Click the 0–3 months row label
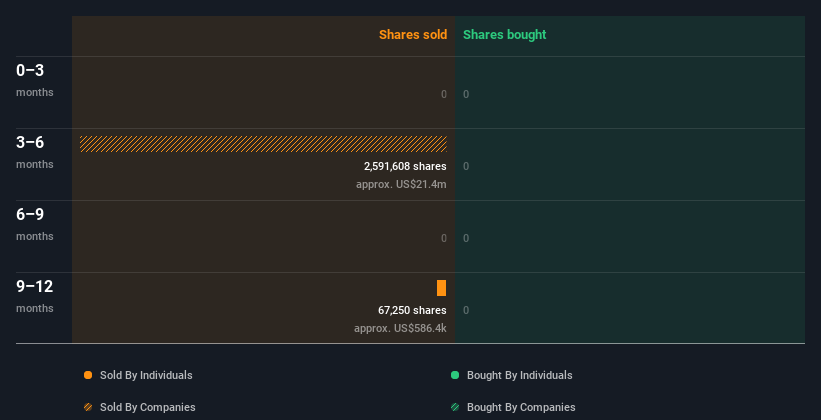The image size is (821, 420). (x=35, y=80)
